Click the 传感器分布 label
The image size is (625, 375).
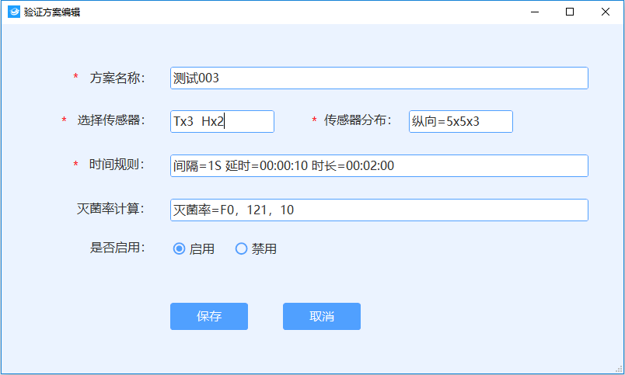click(358, 120)
